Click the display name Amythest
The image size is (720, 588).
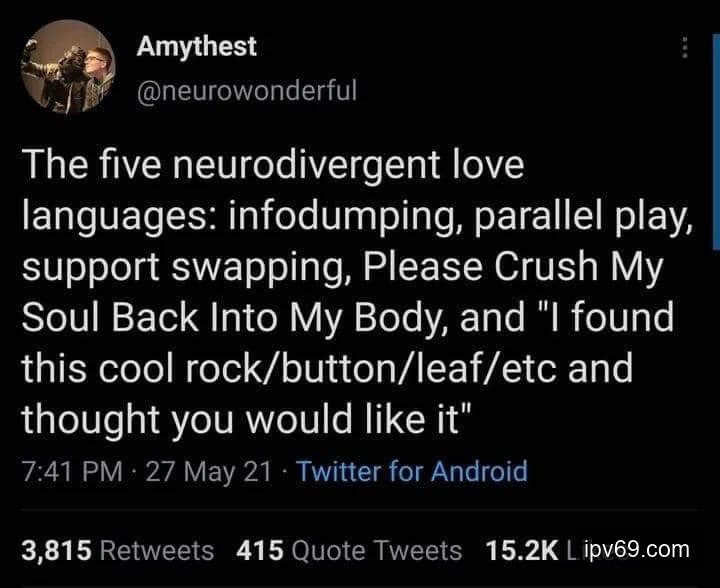(x=196, y=46)
